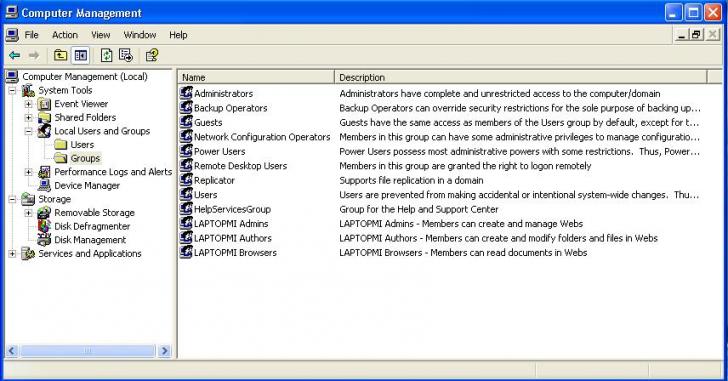Expand the Services and Applications node
728x381 pixels.
tap(13, 254)
